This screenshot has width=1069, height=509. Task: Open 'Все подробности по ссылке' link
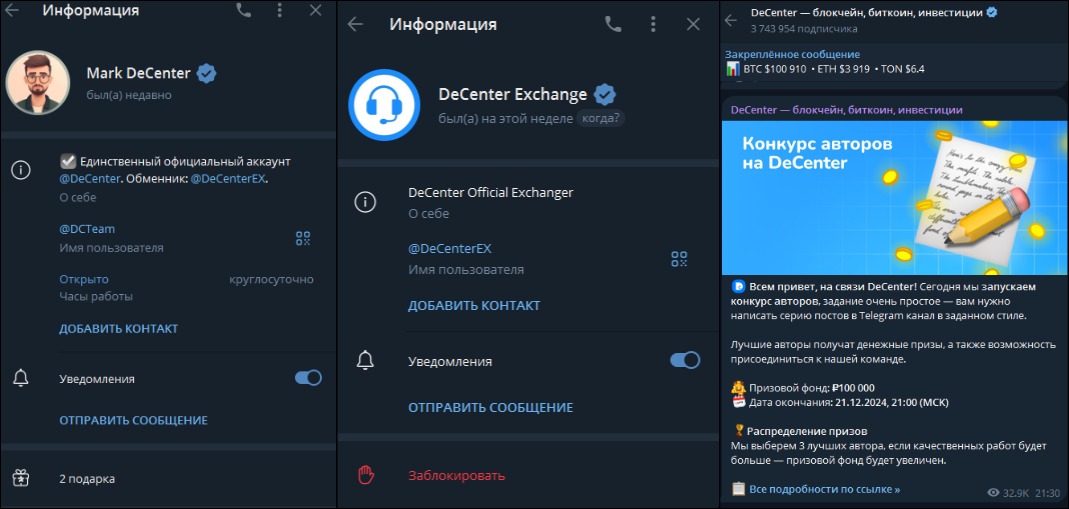pos(824,489)
